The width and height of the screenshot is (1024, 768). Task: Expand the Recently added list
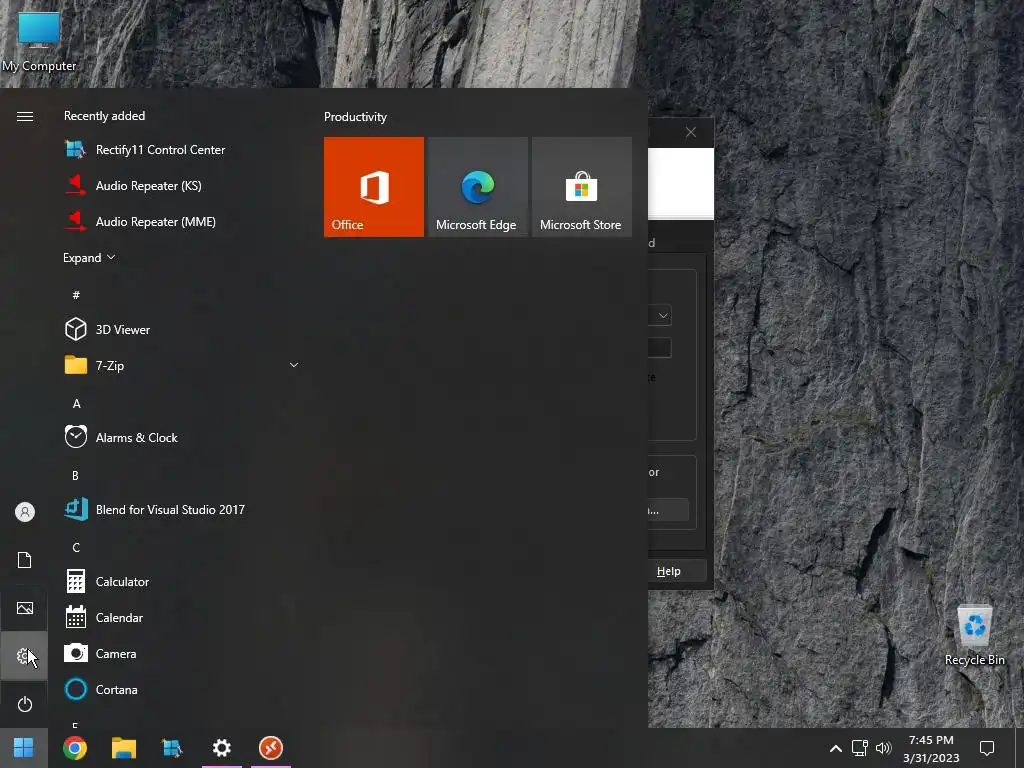[89, 258]
